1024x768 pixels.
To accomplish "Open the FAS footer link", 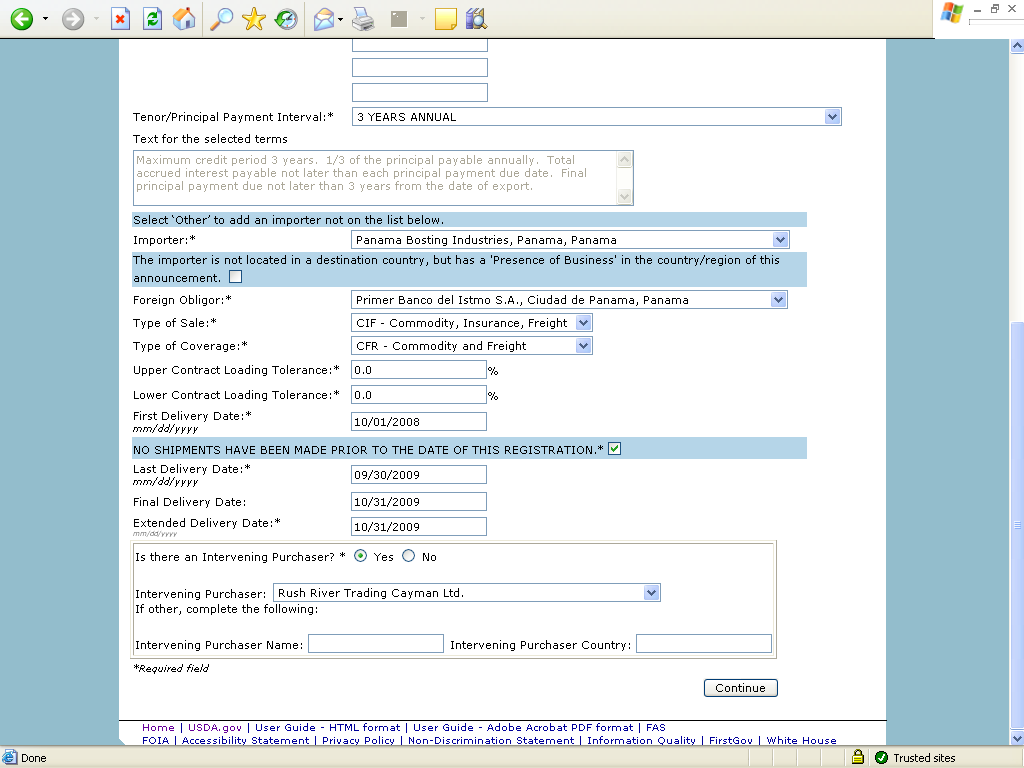I will [x=656, y=728].
